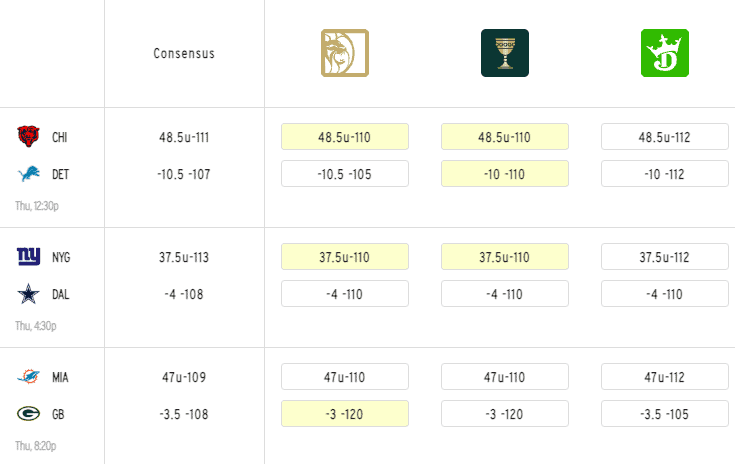The height and width of the screenshot is (464, 735).
Task: Pick BetMGM 48.5u-110 for CHI game
Action: click(345, 137)
